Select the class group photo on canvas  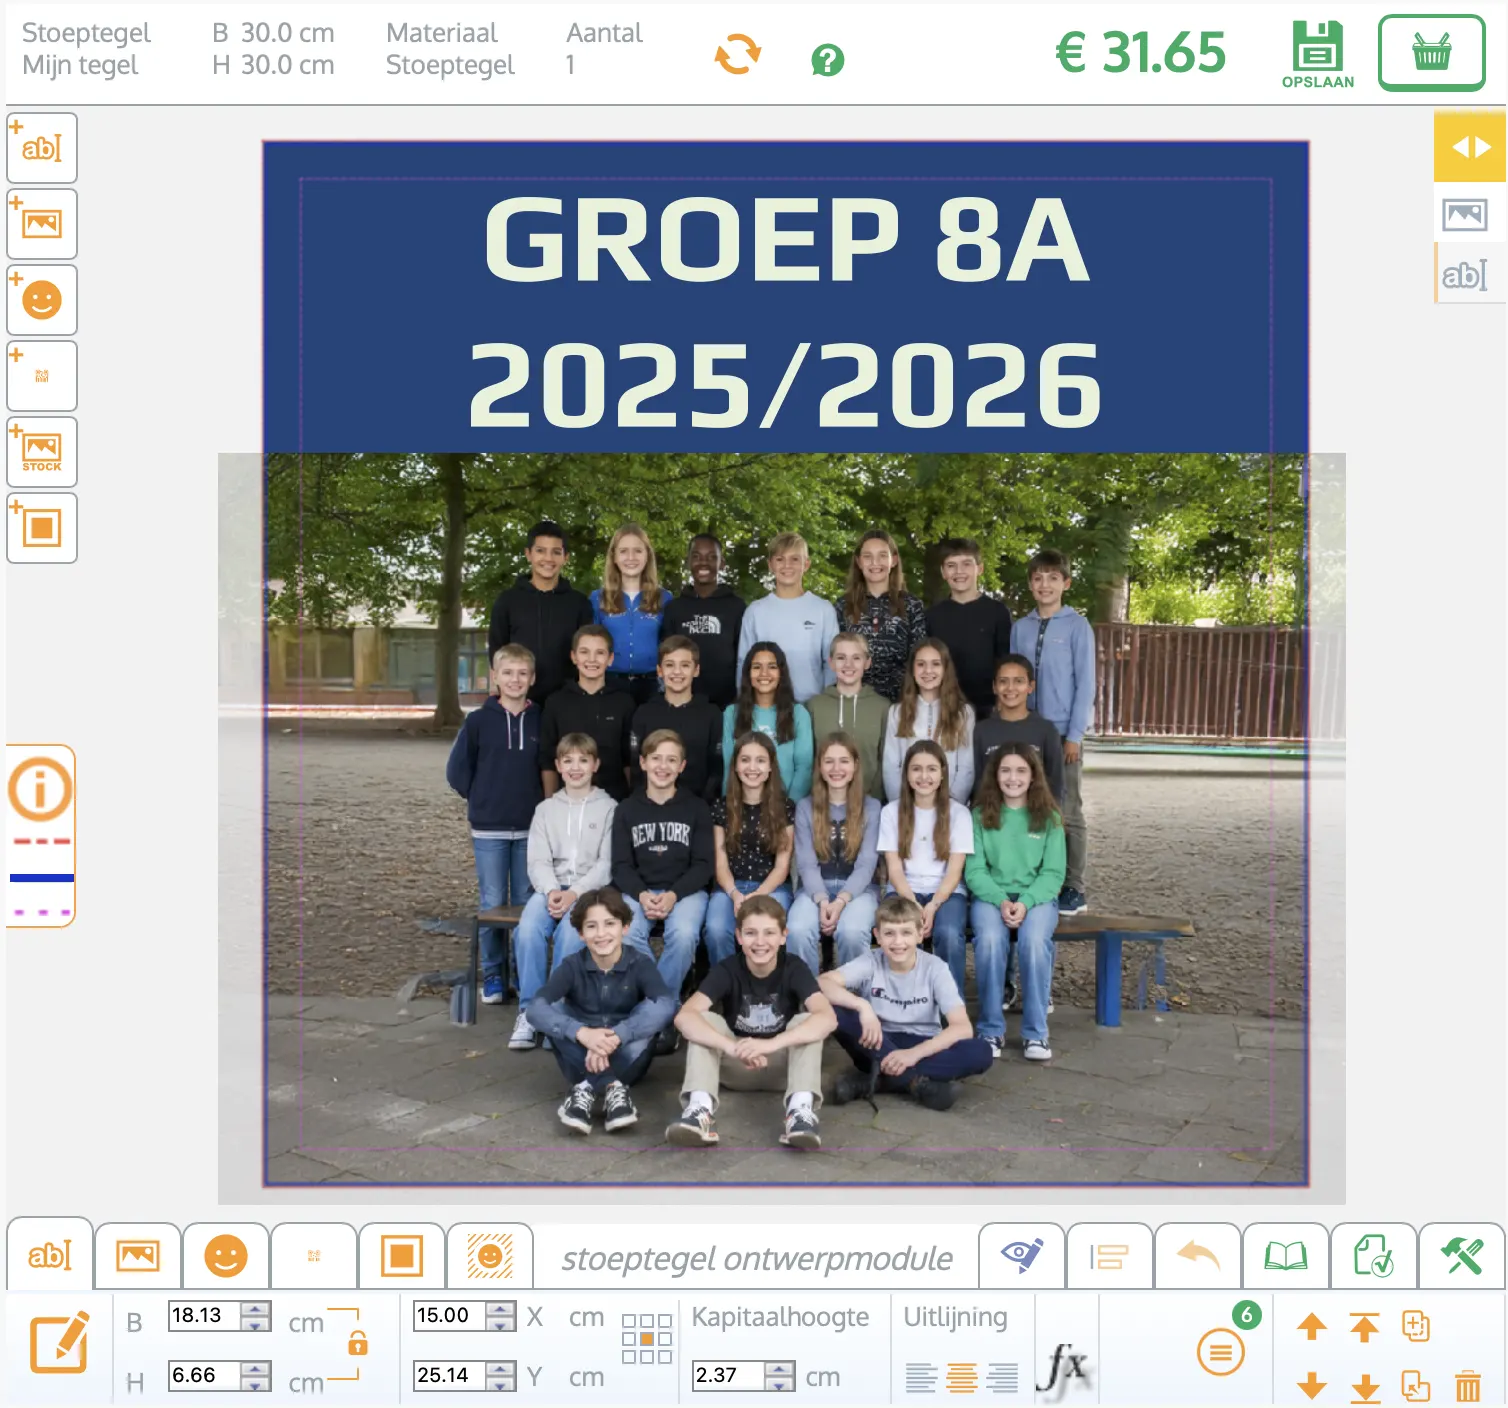(x=782, y=828)
